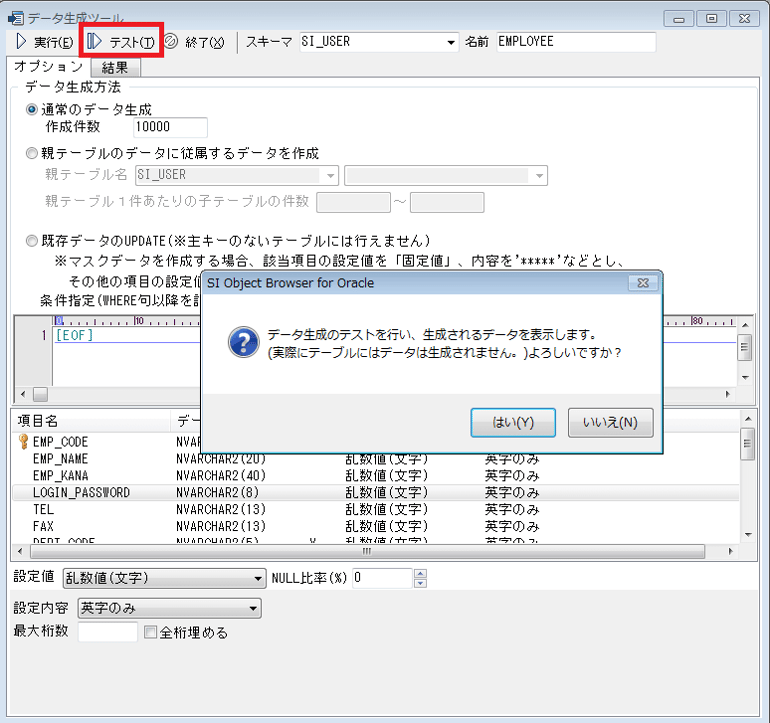
Task: Switch to the 結果 tab
Action: [115, 68]
